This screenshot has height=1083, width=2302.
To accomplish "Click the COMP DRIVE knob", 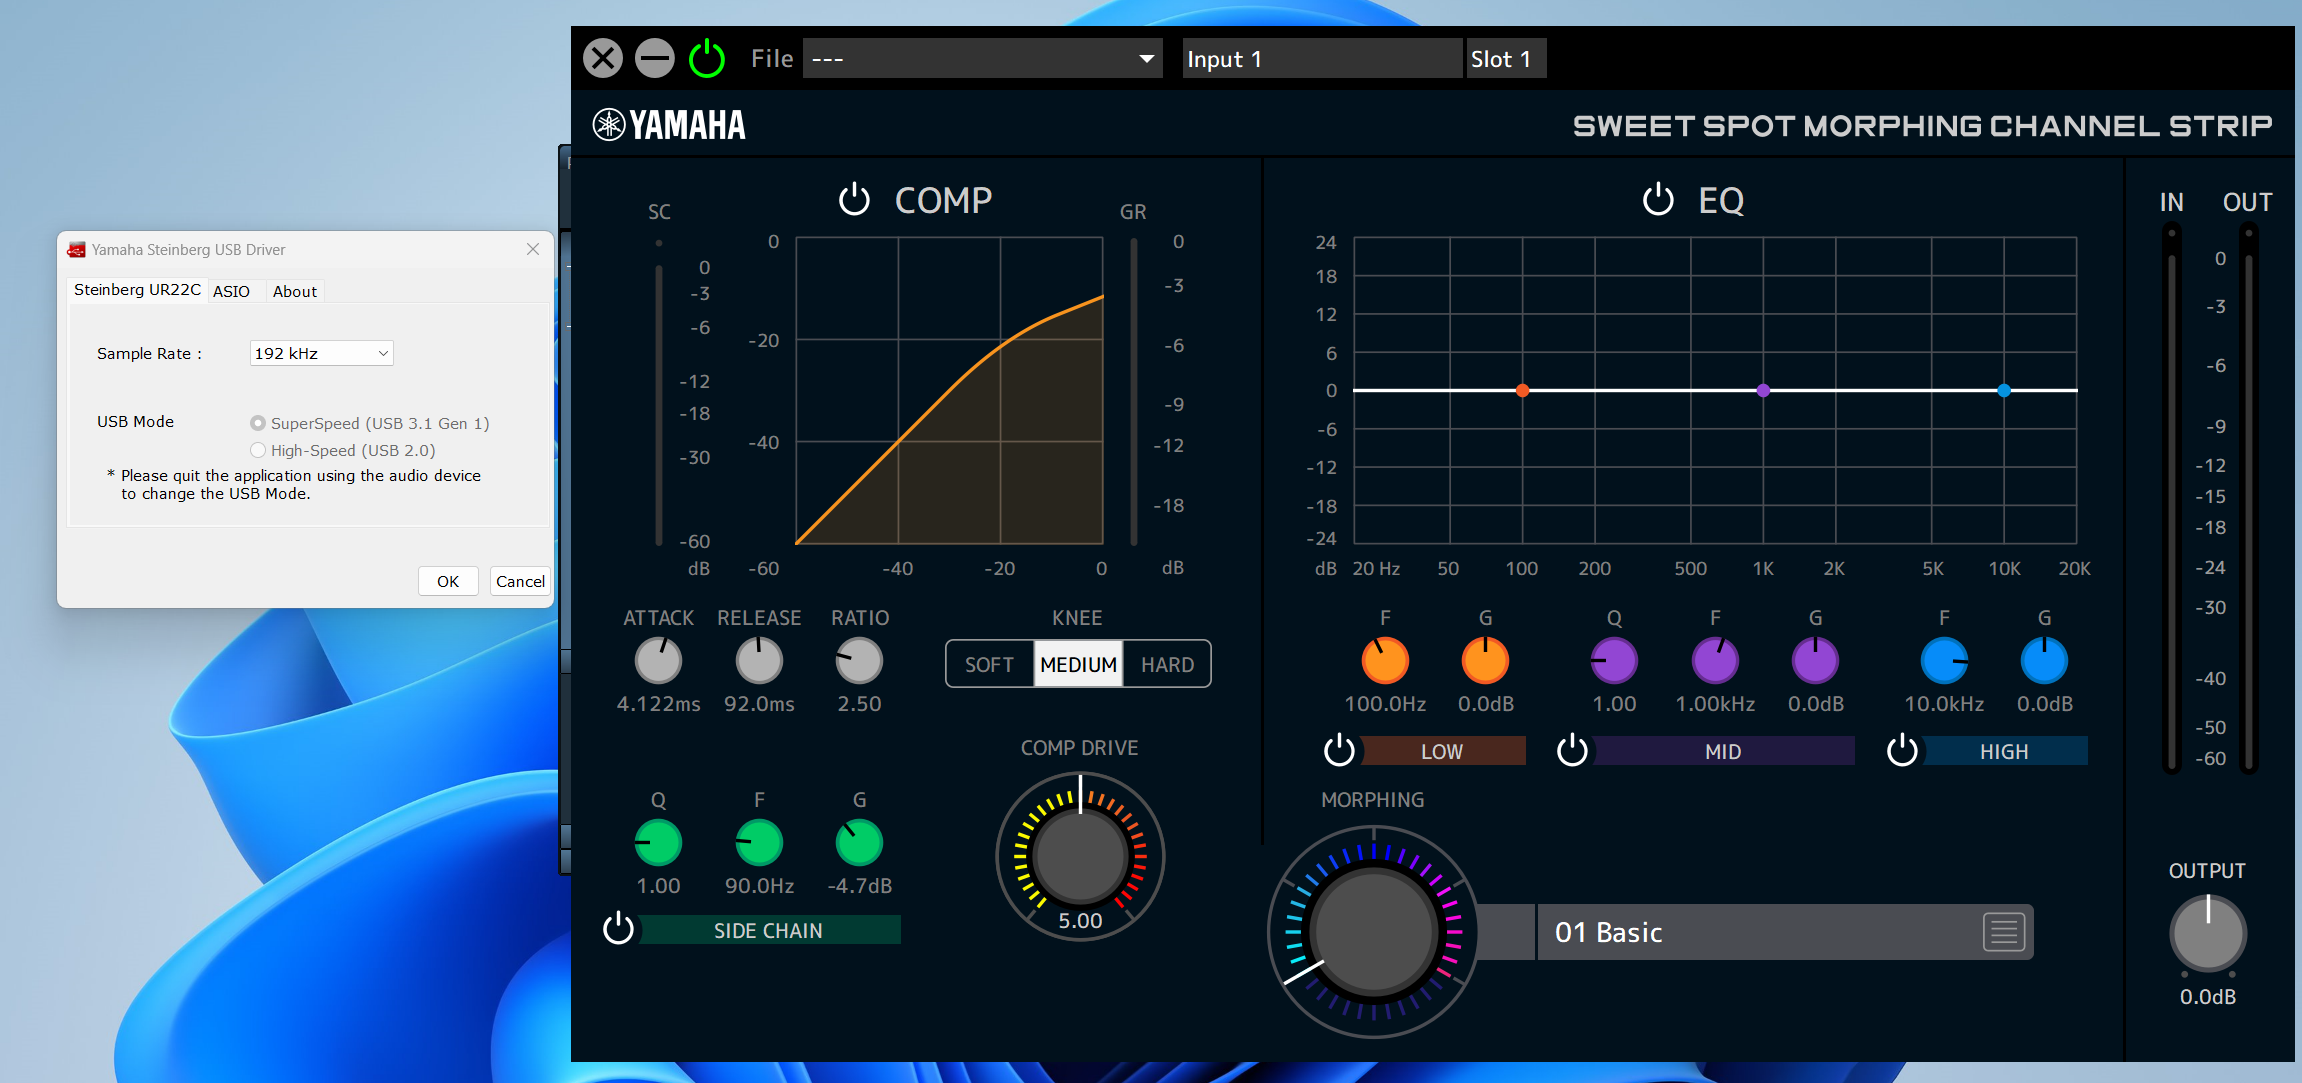I will (x=1080, y=855).
